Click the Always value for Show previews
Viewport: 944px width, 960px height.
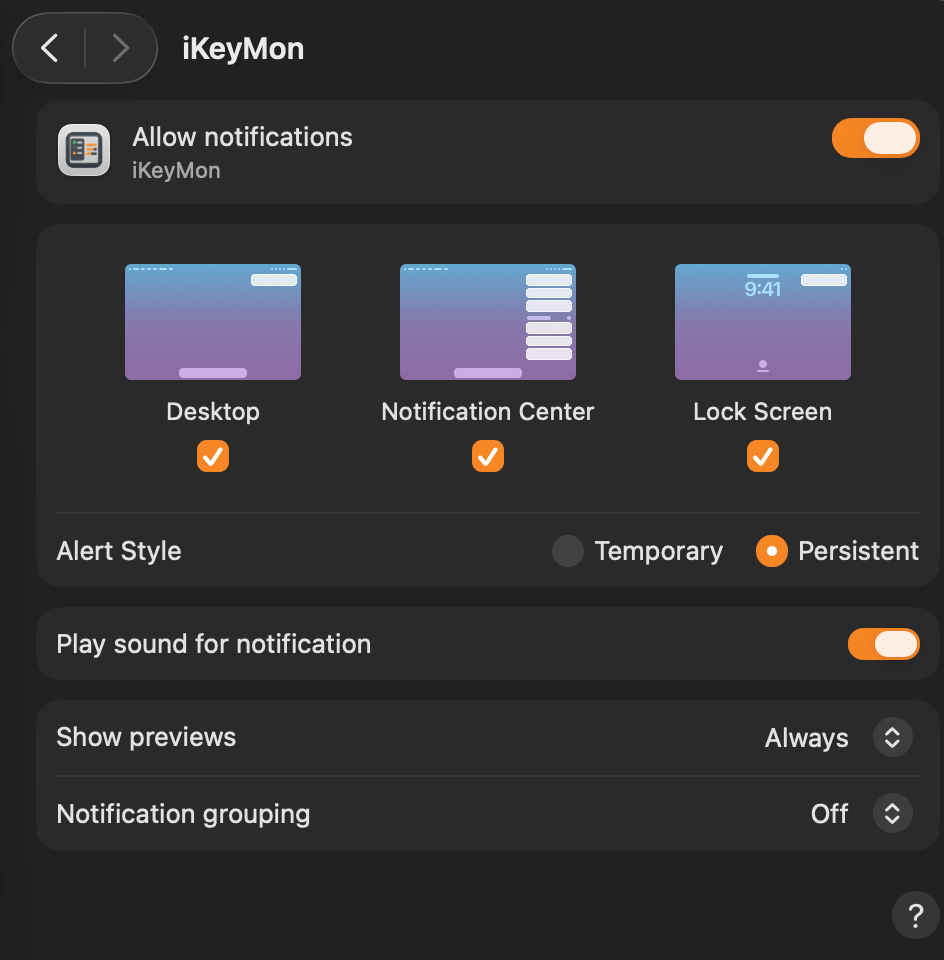click(806, 738)
